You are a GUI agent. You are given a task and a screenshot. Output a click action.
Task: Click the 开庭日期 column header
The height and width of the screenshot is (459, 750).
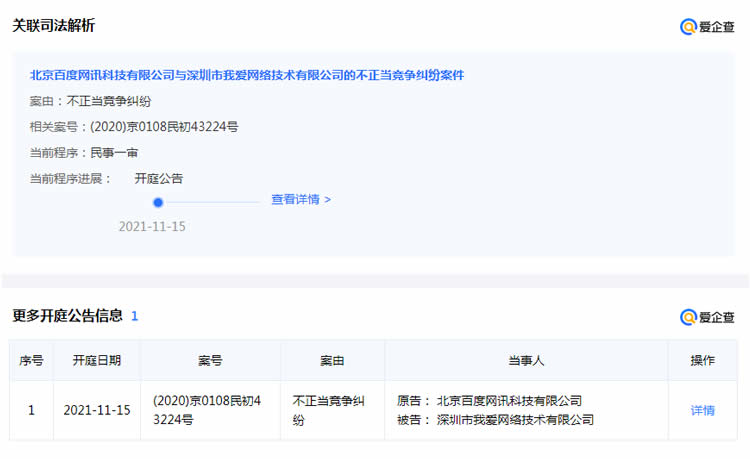tap(97, 361)
